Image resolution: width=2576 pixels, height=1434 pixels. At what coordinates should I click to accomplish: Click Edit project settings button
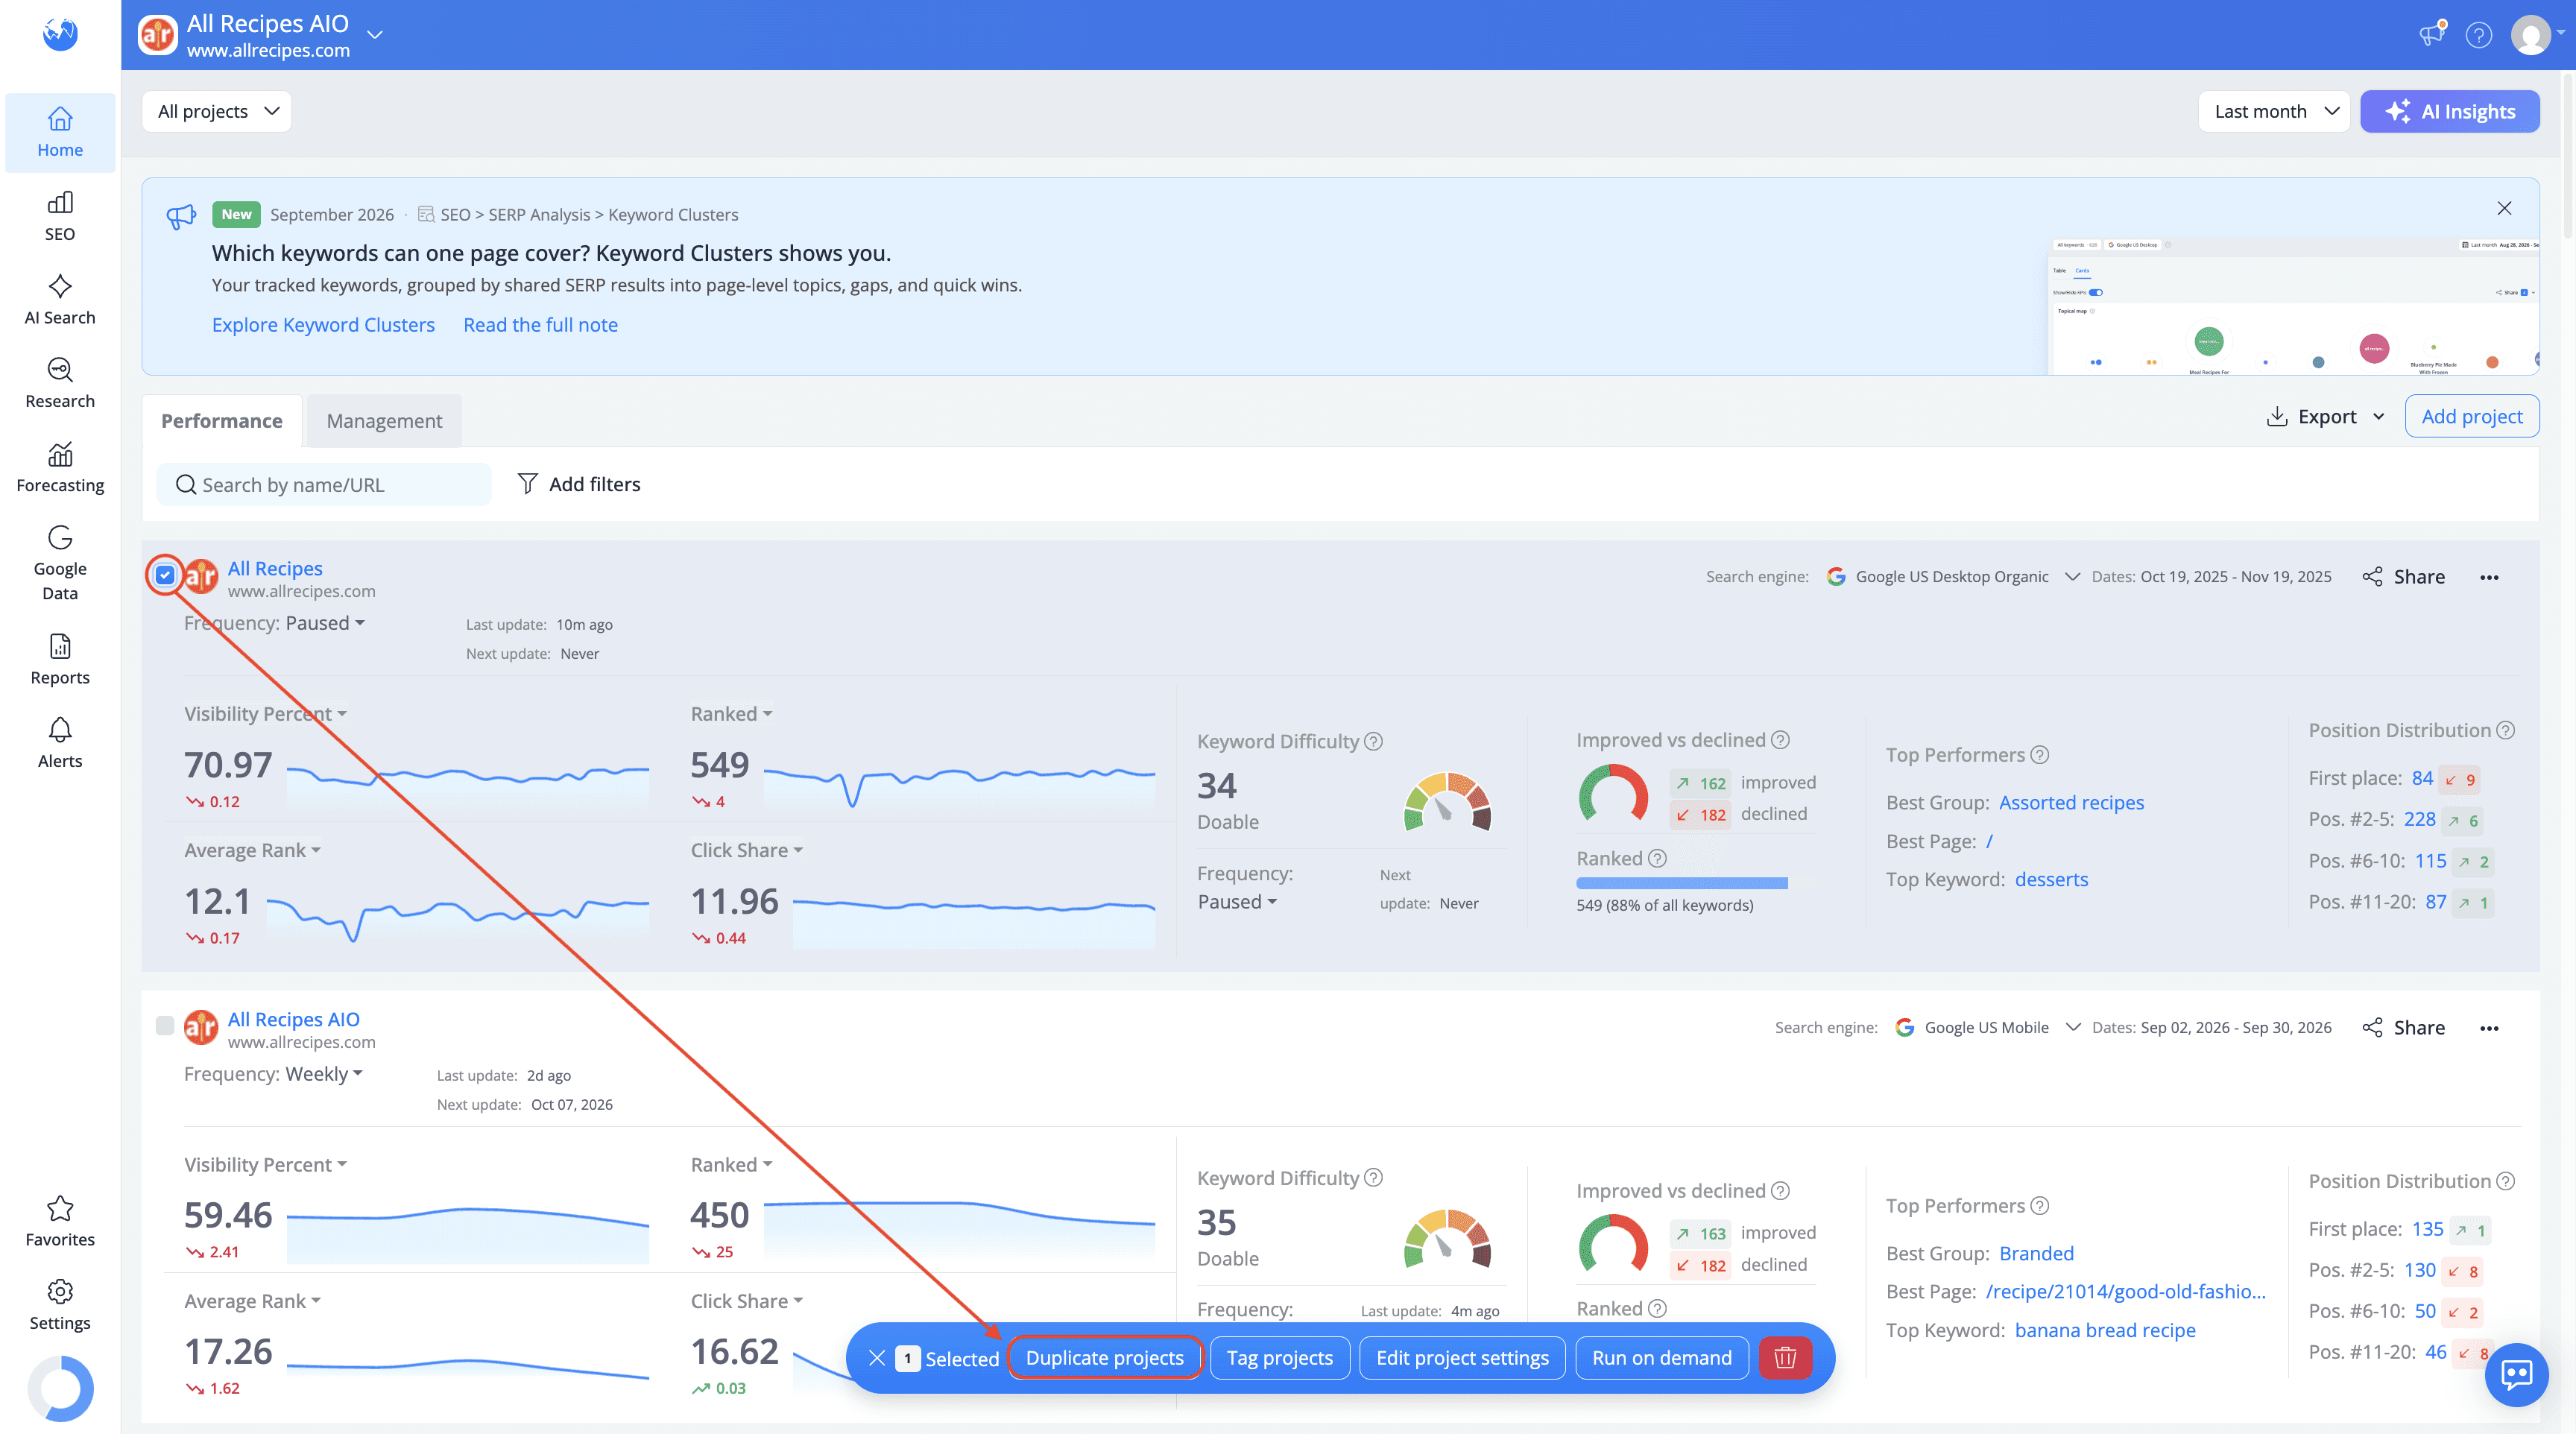(1462, 1358)
